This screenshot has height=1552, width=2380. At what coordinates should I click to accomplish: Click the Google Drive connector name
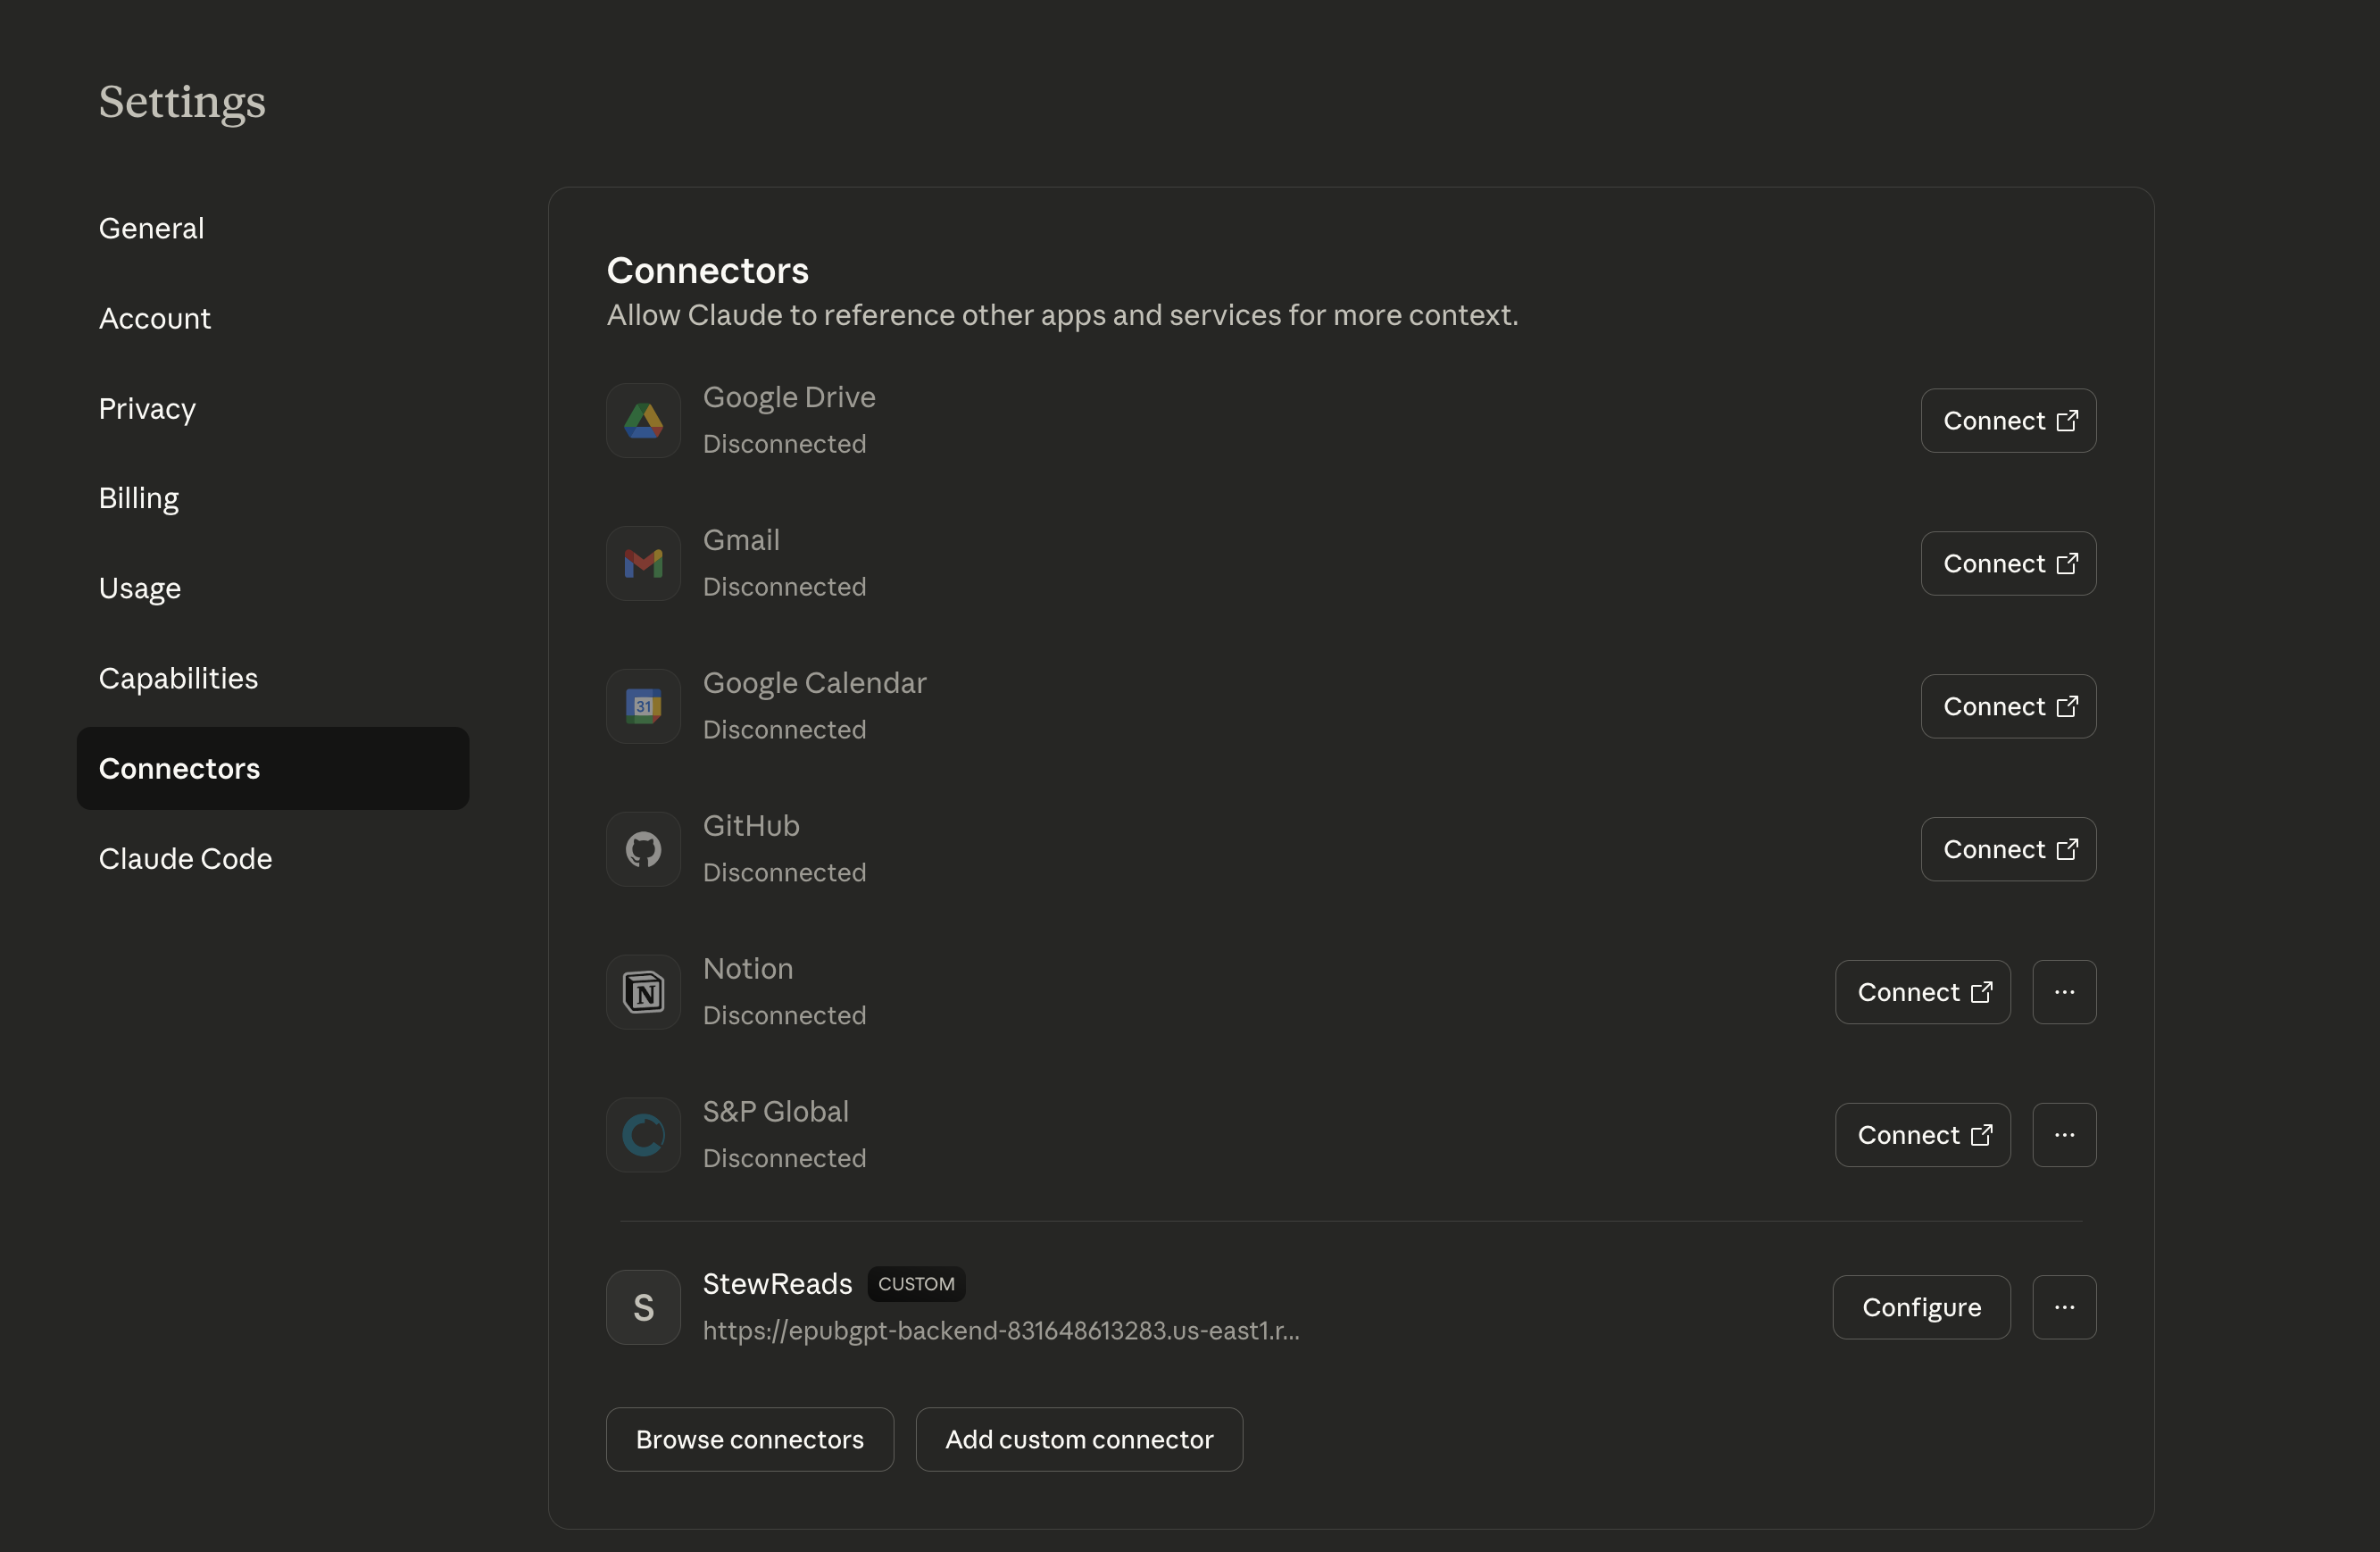tap(789, 398)
